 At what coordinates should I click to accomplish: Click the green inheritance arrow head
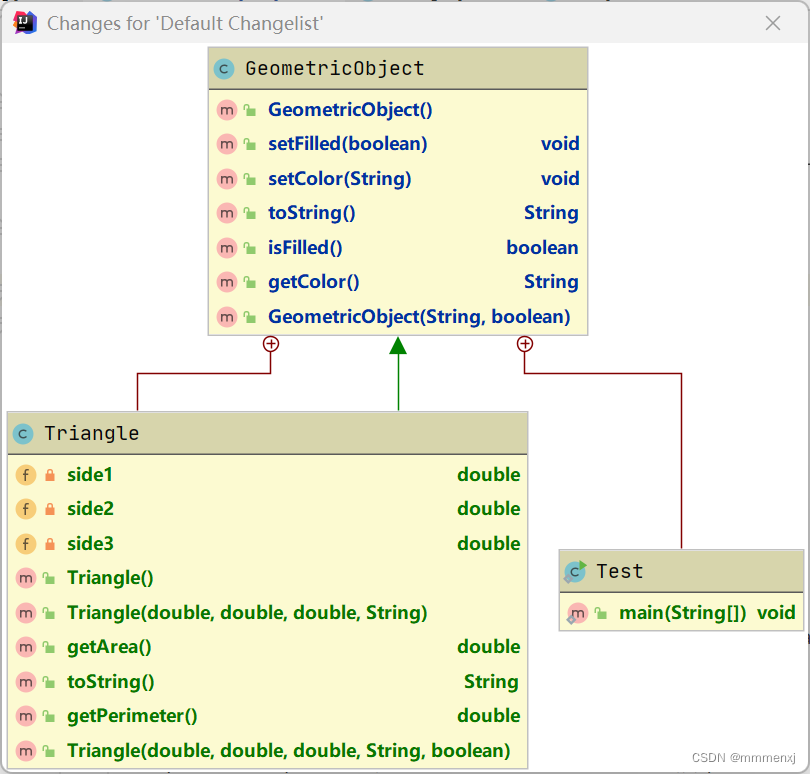click(398, 346)
